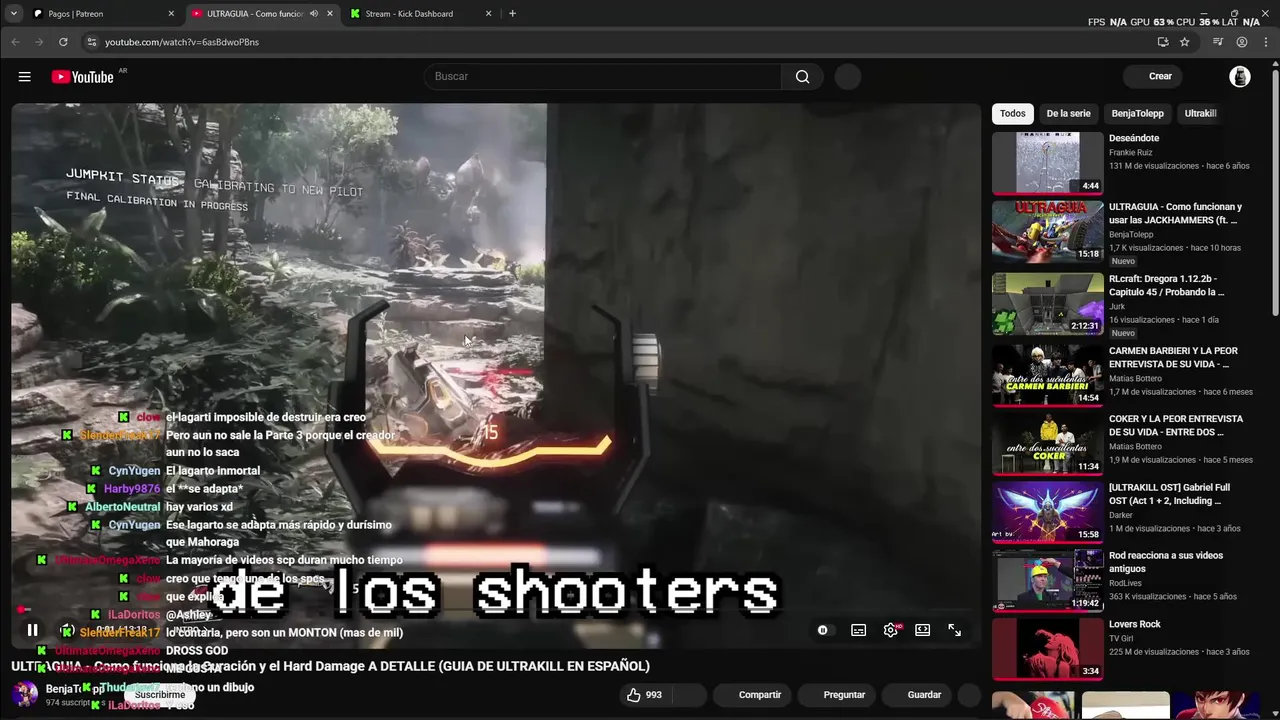Screen dimensions: 1280x720
Task: Click the TV Girl channel name
Action: click(1121, 638)
